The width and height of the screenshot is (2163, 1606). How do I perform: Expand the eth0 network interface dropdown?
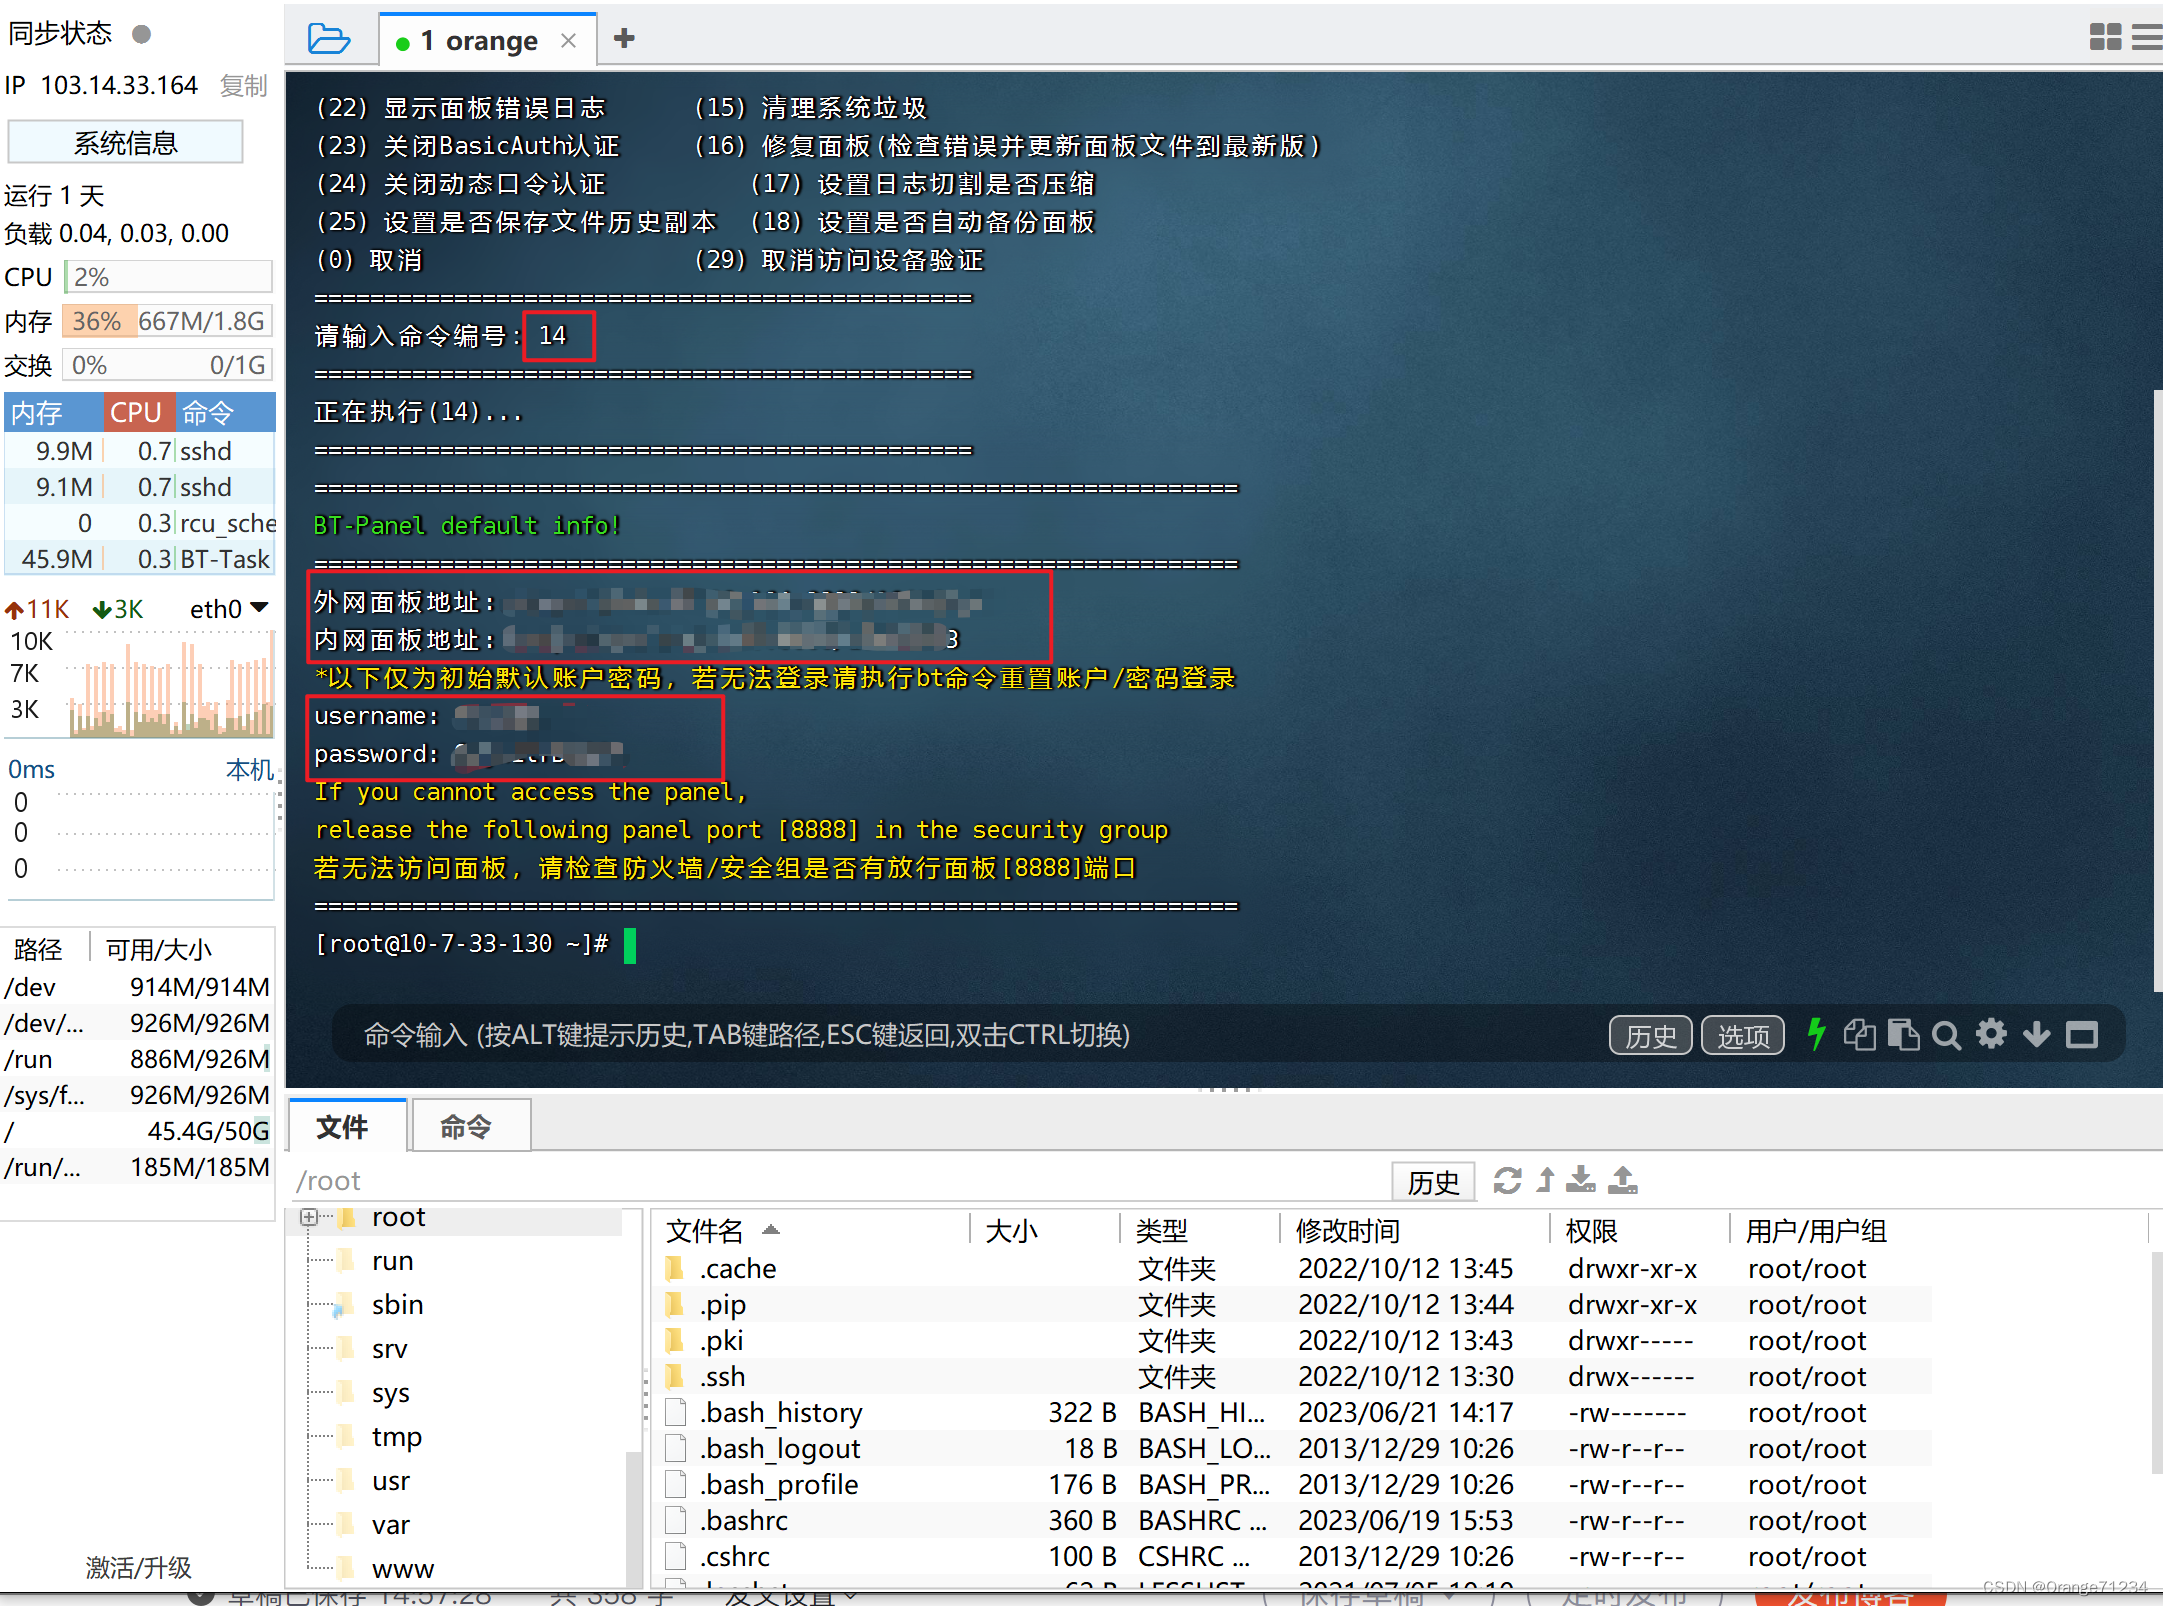pyautogui.click(x=259, y=608)
